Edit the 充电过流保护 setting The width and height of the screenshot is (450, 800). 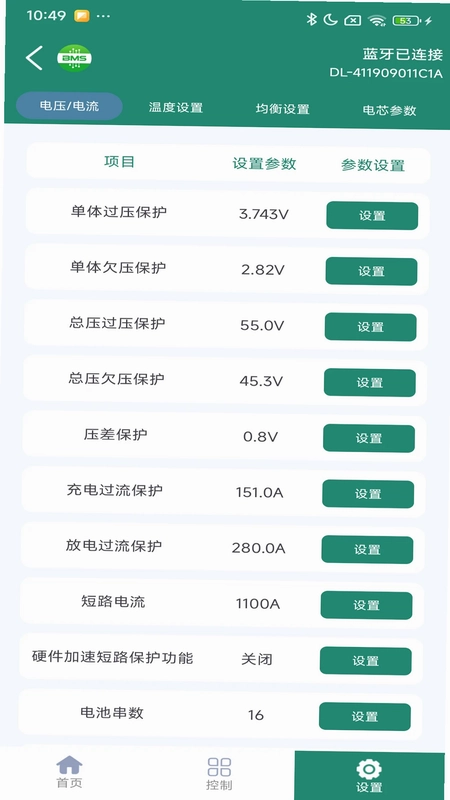(368, 494)
